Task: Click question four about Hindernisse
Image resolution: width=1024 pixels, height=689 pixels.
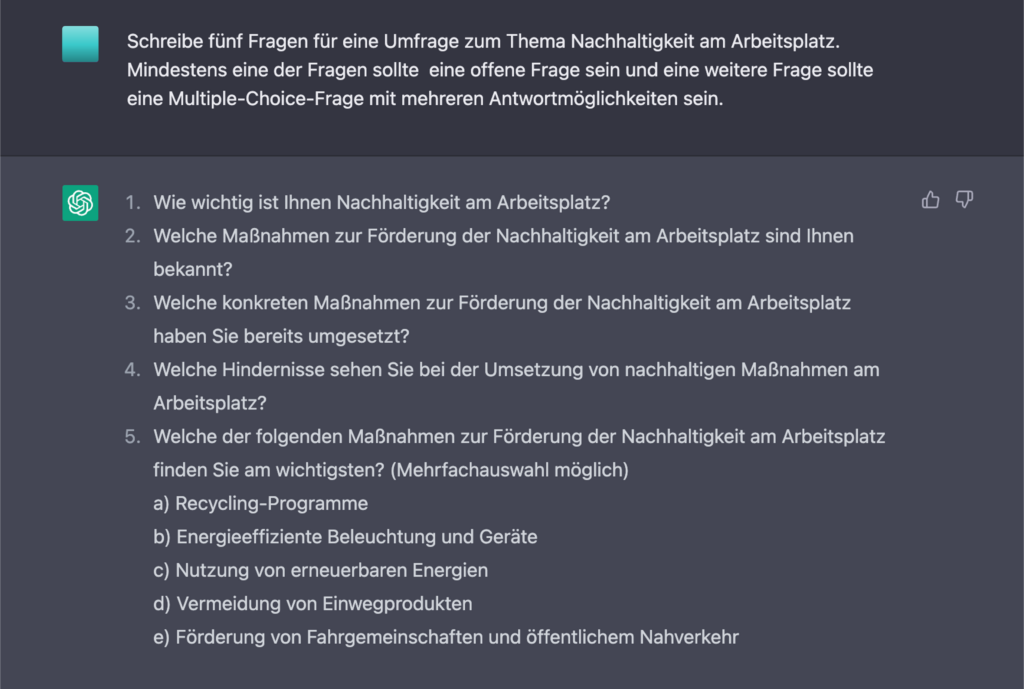Action: (x=517, y=386)
